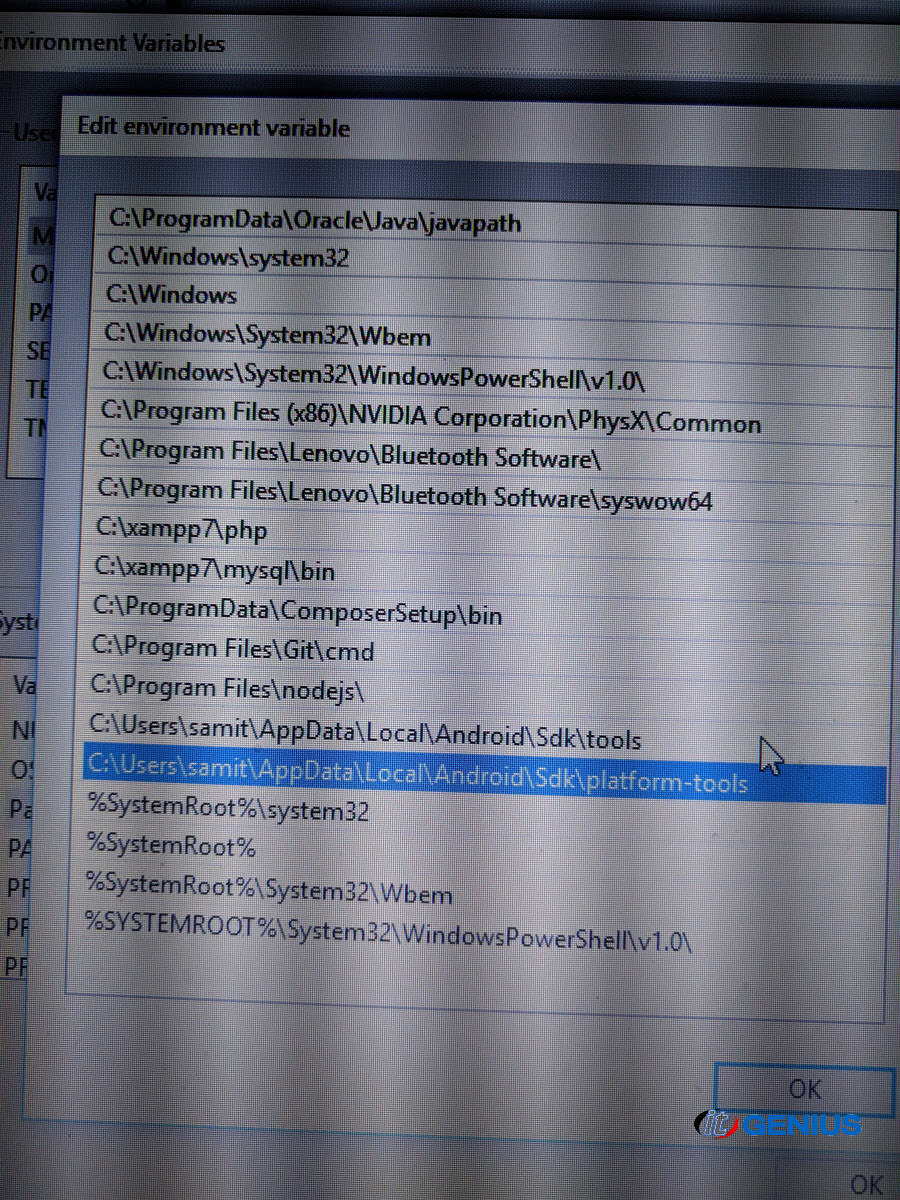Confirm with OK in Edit environment variable dialog
Screen dimensions: 900x1200
tap(805, 1090)
